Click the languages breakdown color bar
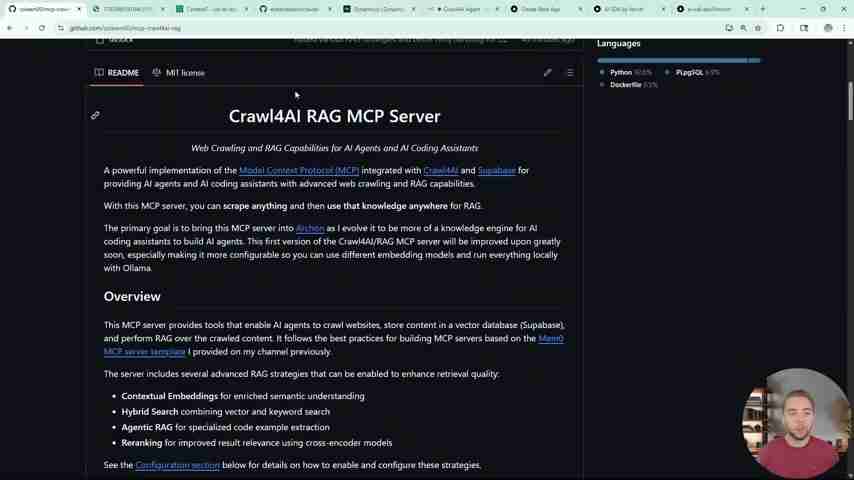854x480 pixels. click(679, 60)
